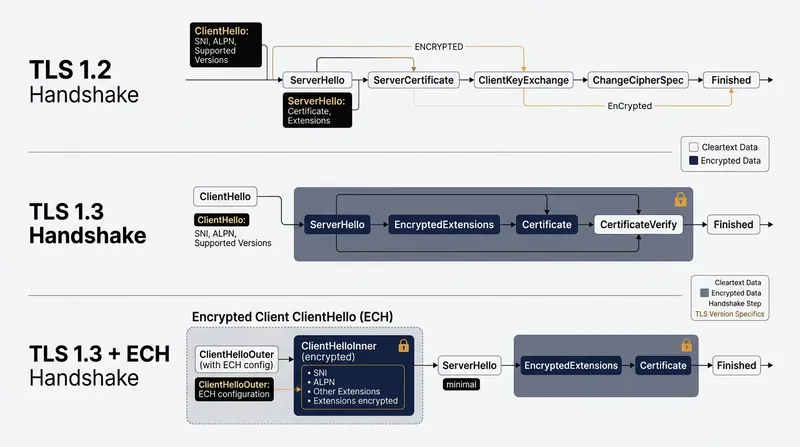Click black ClientHello: label in TLS 1.3 row
The width and height of the screenshot is (800, 447).
pyautogui.click(x=221, y=220)
